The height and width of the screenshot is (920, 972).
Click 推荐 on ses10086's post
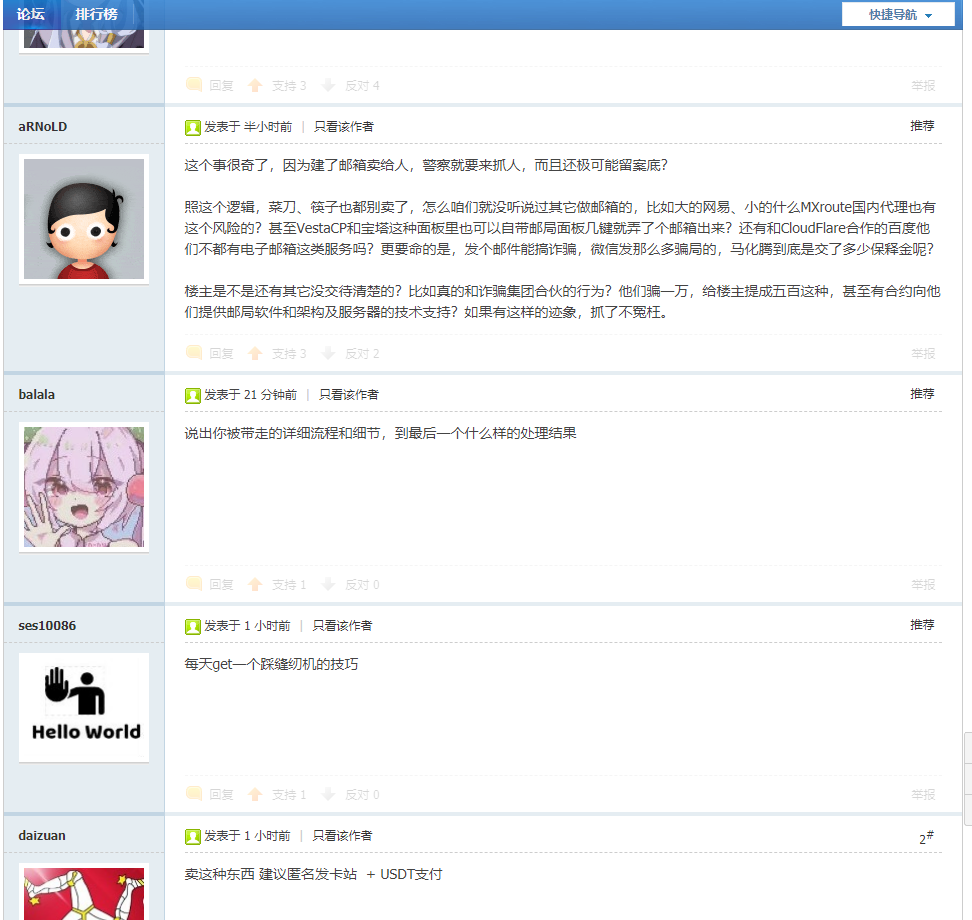(x=922, y=624)
